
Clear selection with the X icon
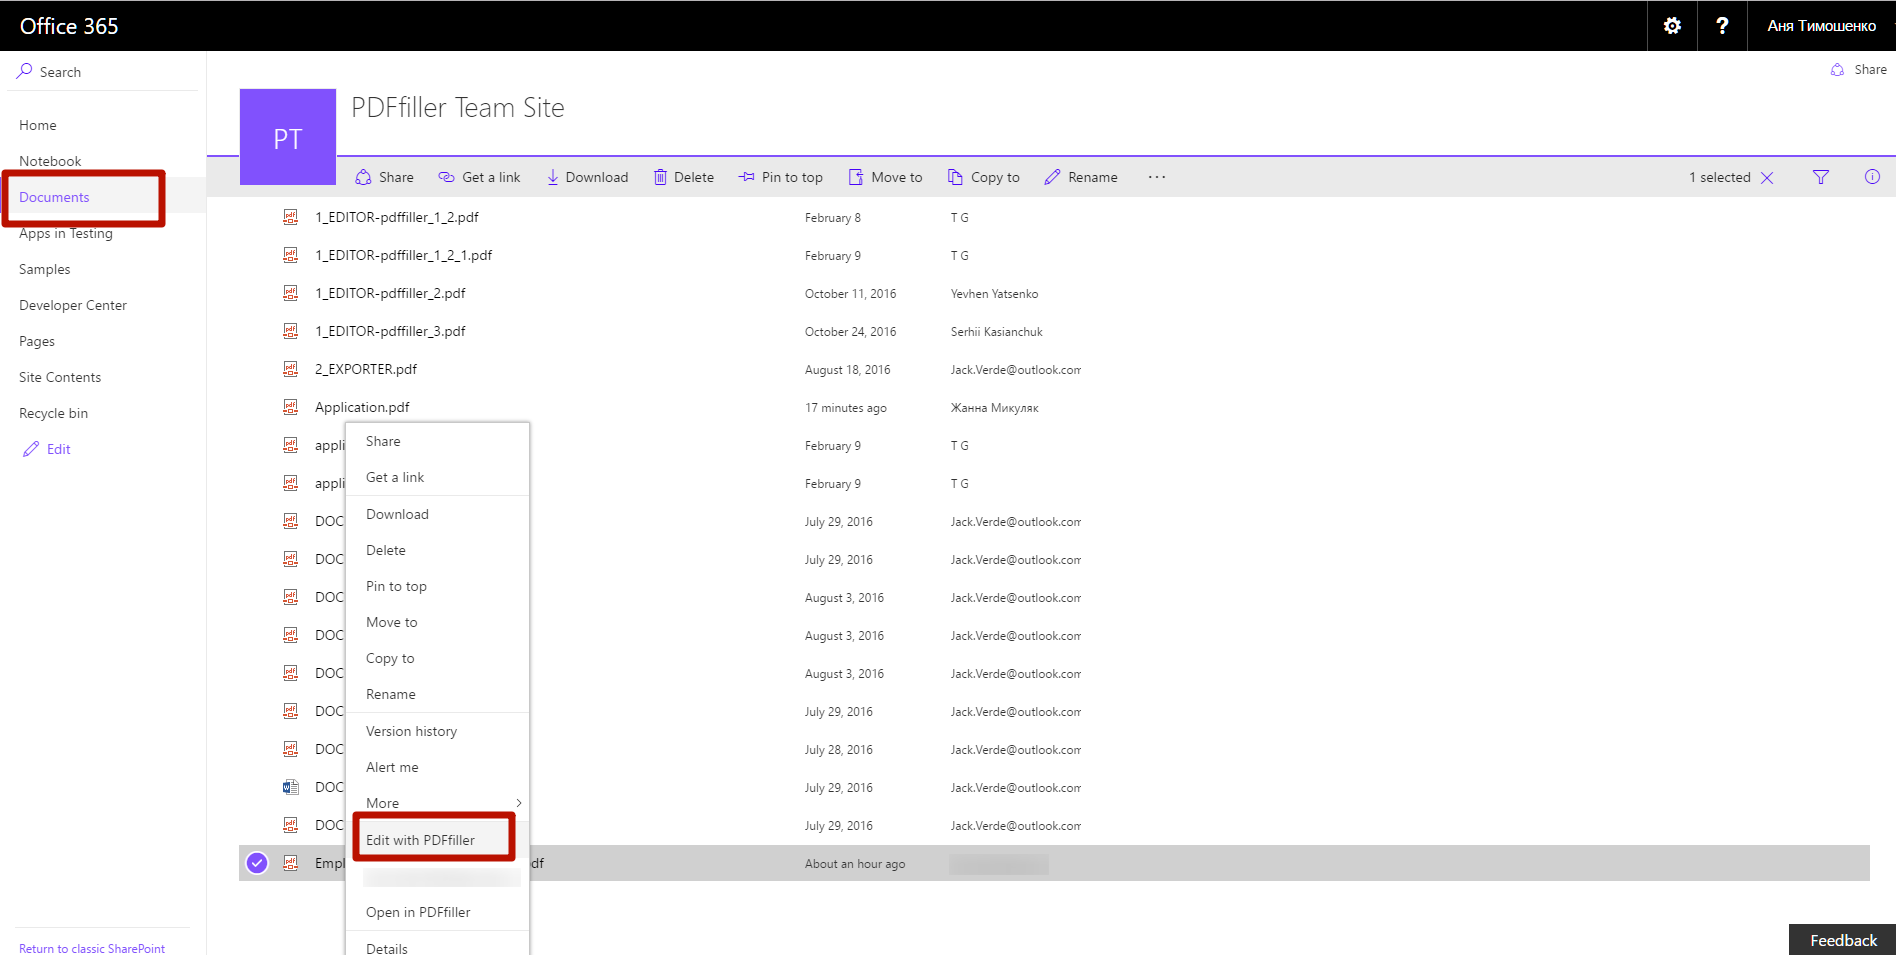pyautogui.click(x=1767, y=178)
